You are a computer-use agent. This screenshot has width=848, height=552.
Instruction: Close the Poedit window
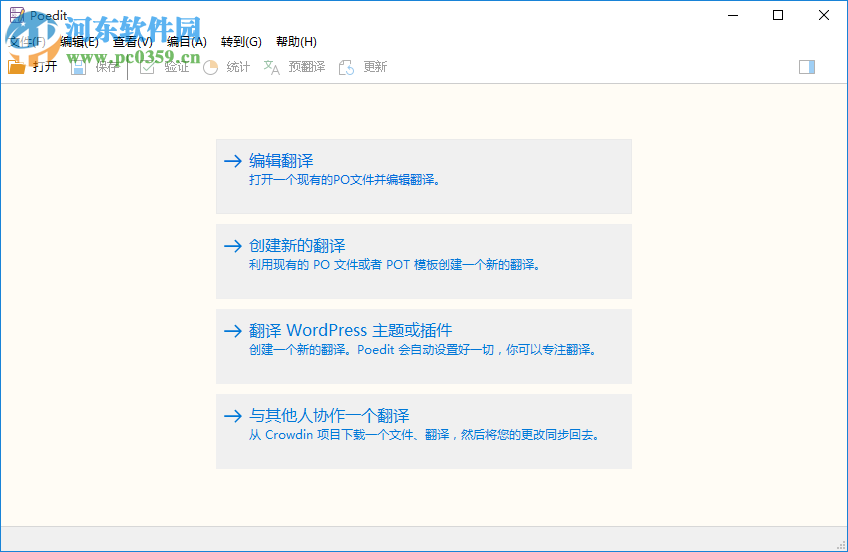tap(824, 15)
